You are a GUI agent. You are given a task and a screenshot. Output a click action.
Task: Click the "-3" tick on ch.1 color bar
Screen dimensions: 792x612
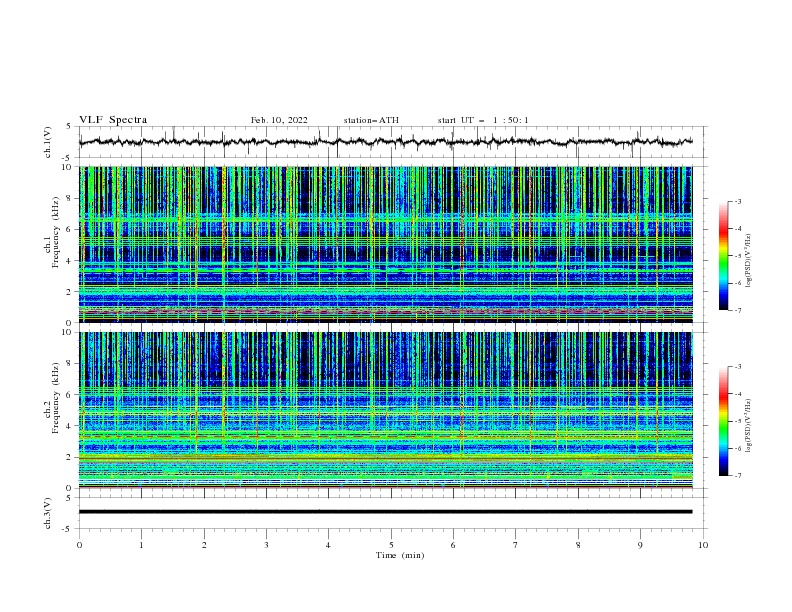pos(737,201)
